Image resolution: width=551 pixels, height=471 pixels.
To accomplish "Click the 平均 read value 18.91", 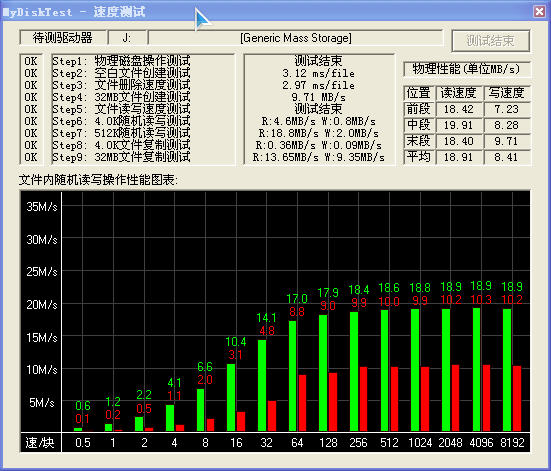I will click(458, 157).
